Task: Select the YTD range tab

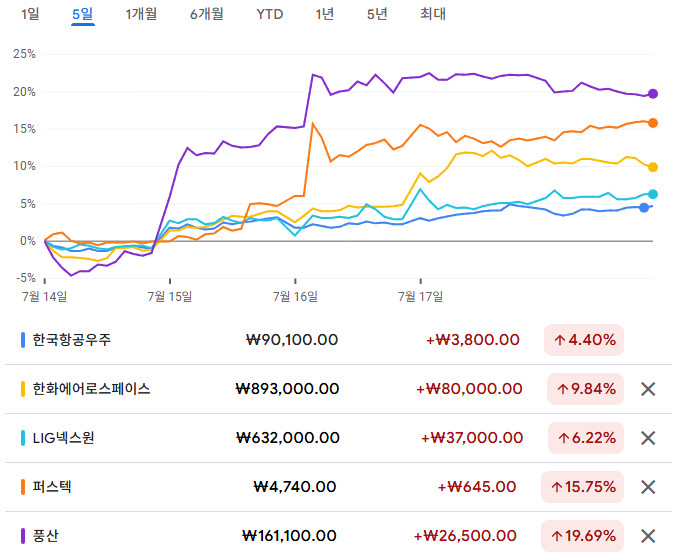Action: pos(269,14)
